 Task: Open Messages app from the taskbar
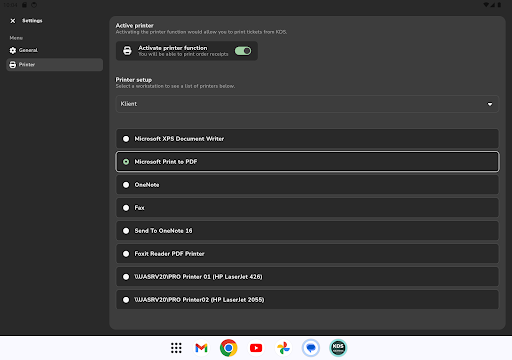pyautogui.click(x=311, y=348)
